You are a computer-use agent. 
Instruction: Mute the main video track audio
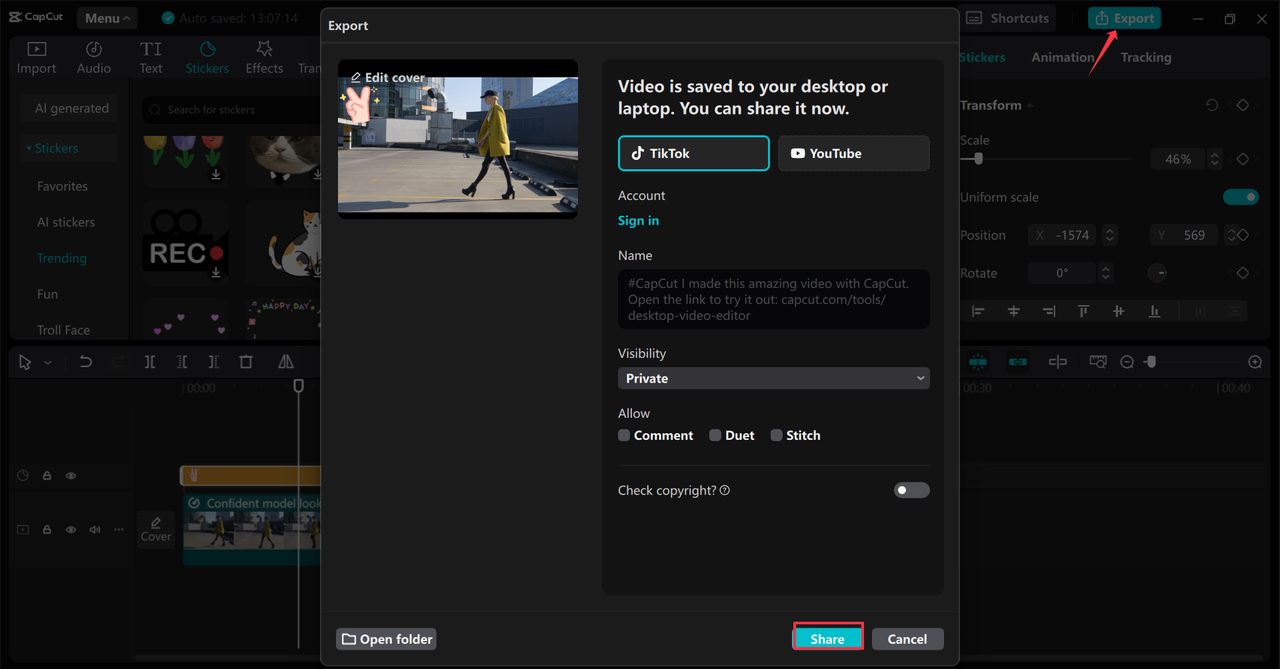pos(95,530)
